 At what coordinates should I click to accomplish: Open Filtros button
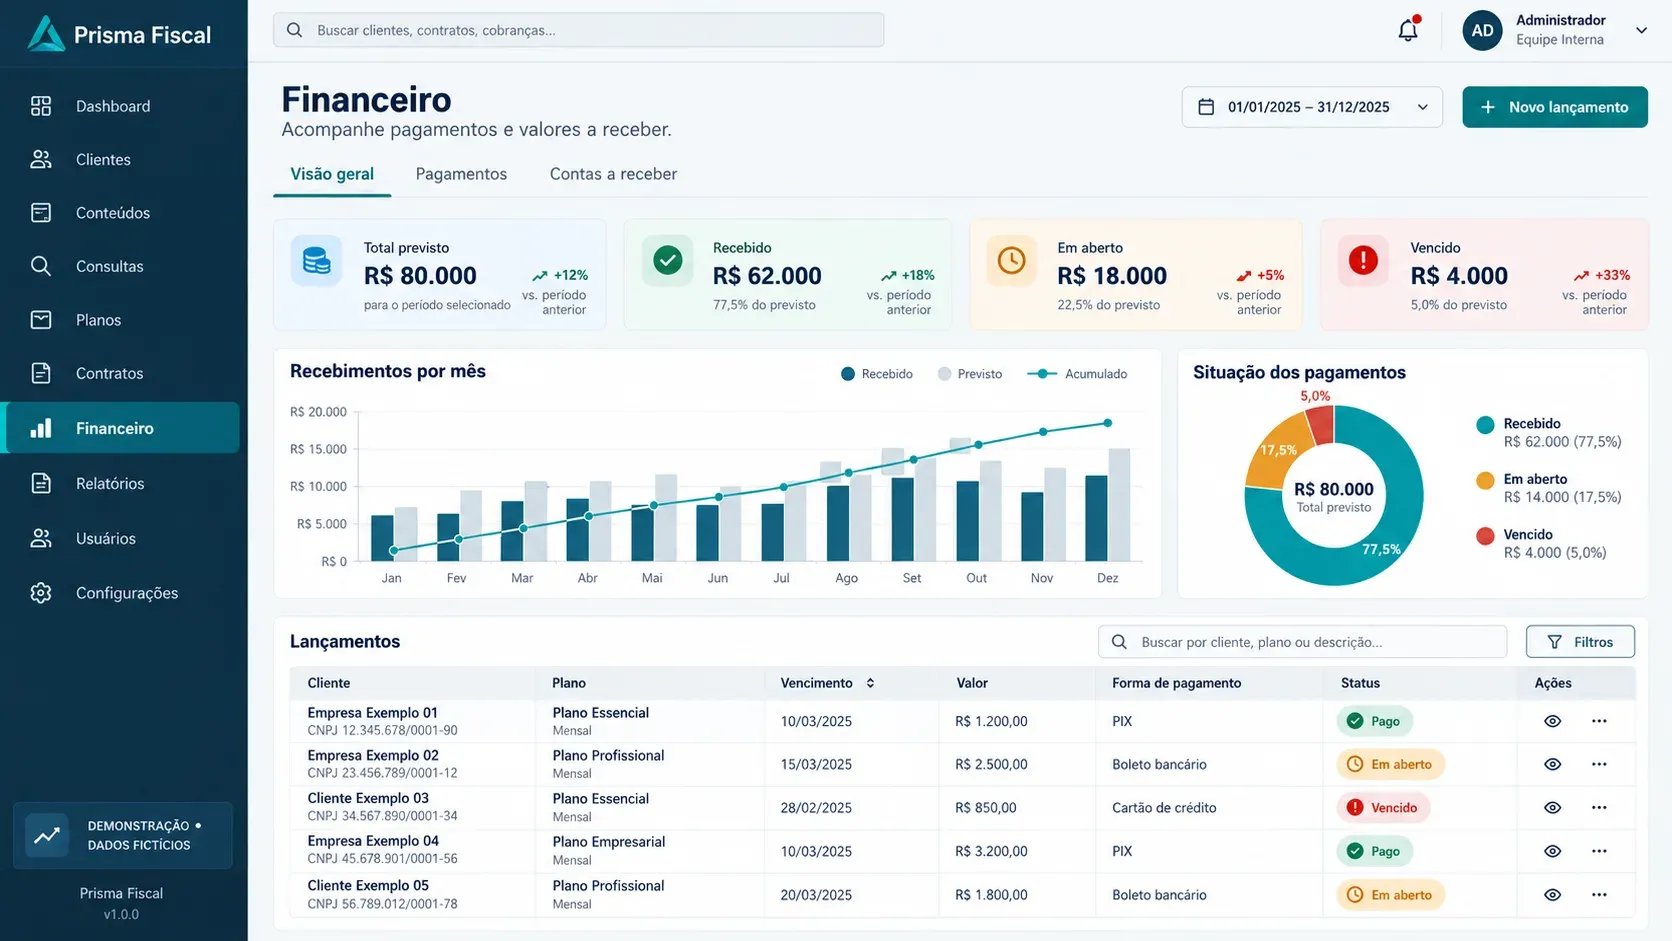point(1580,642)
